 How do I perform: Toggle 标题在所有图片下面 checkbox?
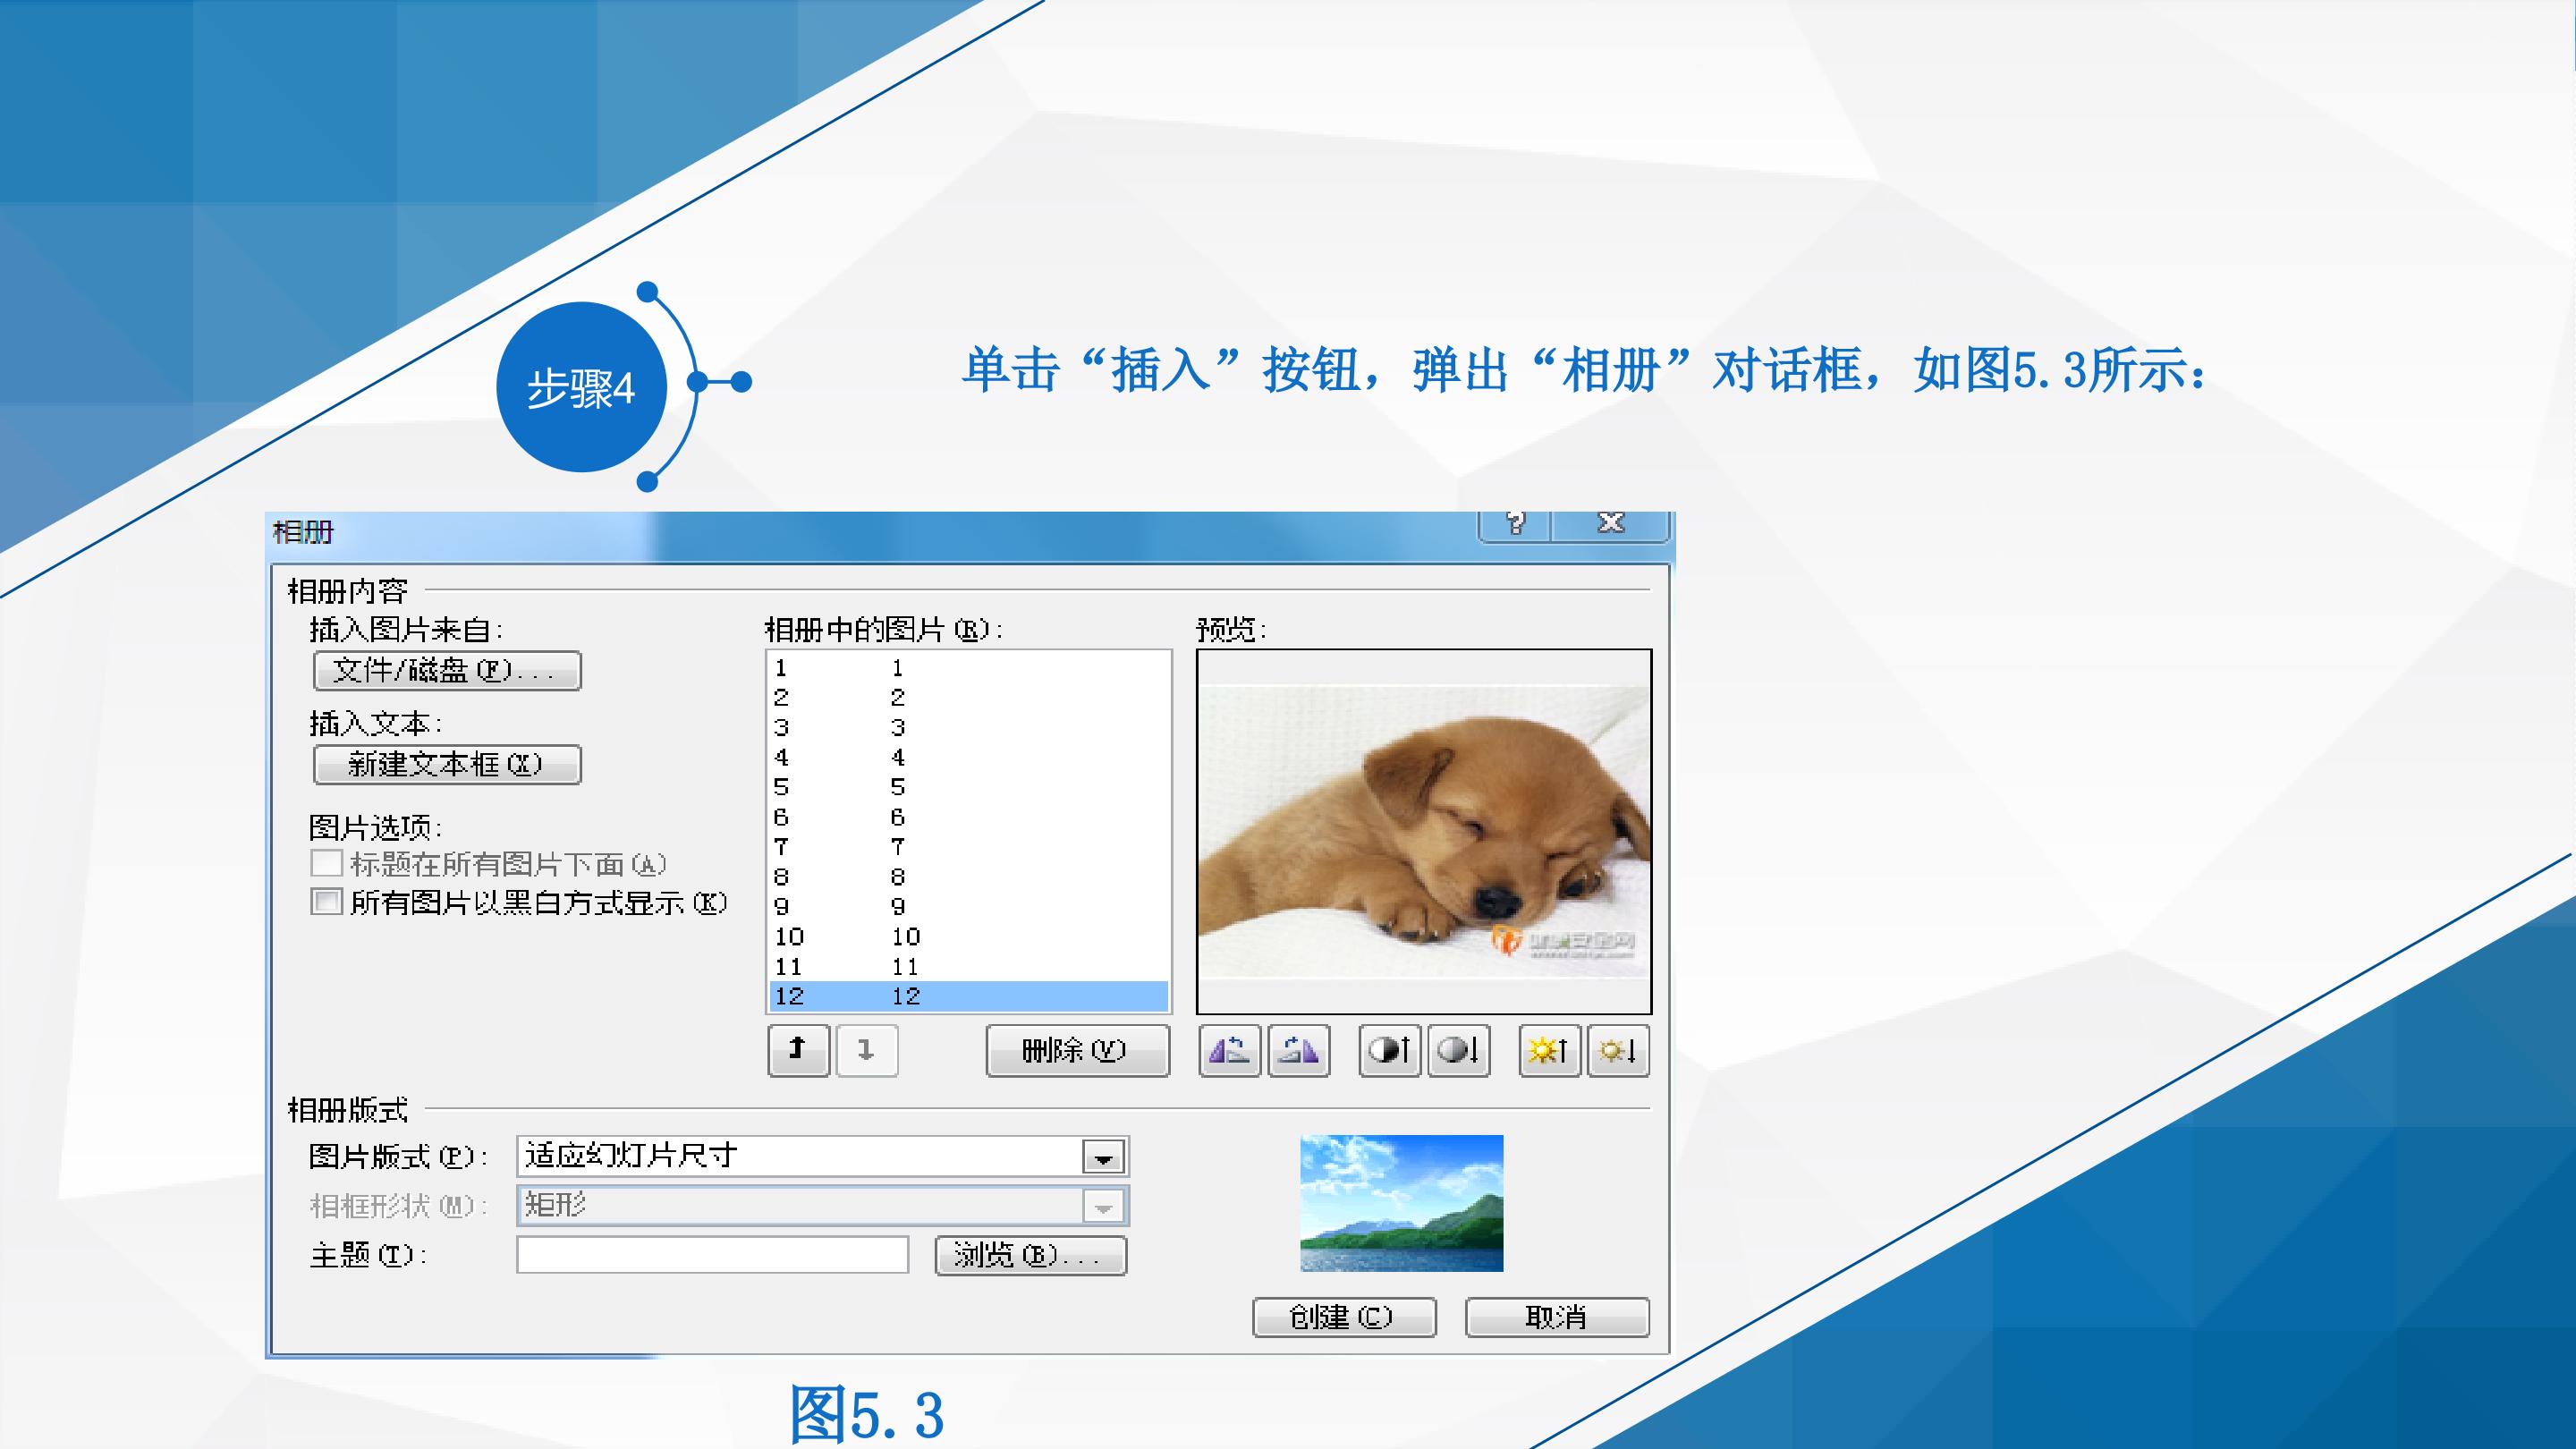[x=326, y=863]
